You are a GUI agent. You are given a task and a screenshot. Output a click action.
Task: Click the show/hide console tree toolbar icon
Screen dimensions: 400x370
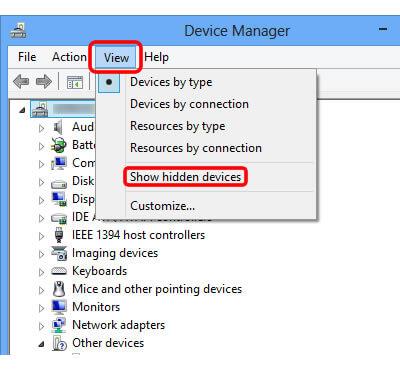[x=75, y=82]
